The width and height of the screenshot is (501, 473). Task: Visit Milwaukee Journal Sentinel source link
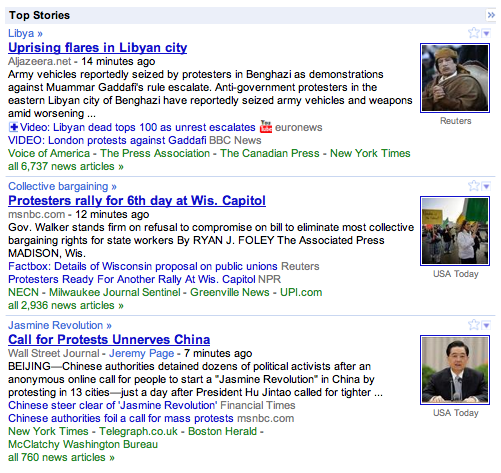115,292
